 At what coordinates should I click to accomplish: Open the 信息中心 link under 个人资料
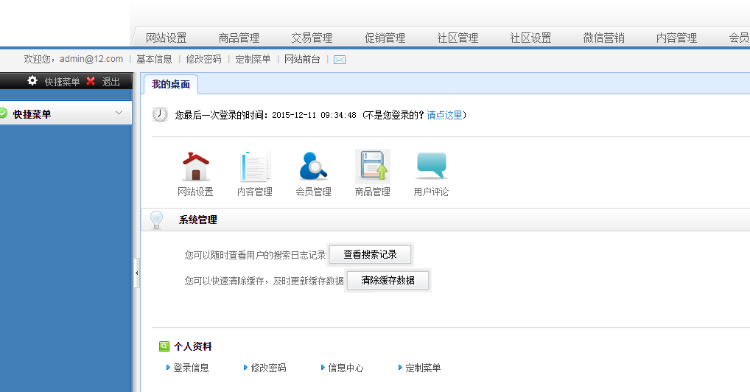tap(345, 368)
